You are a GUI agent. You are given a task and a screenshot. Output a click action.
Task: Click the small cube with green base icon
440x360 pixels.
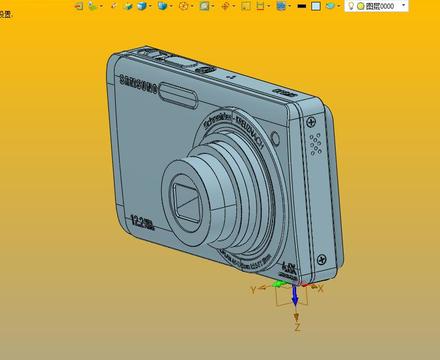click(128, 6)
